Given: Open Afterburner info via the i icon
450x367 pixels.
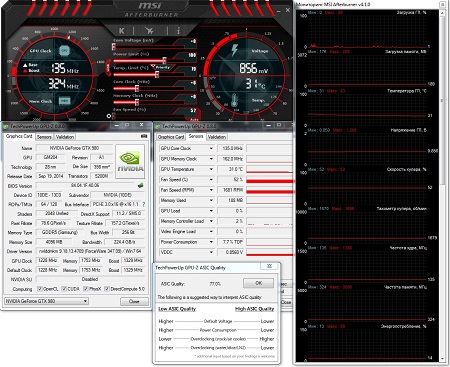Looking at the screenshot, I should click(178, 31).
